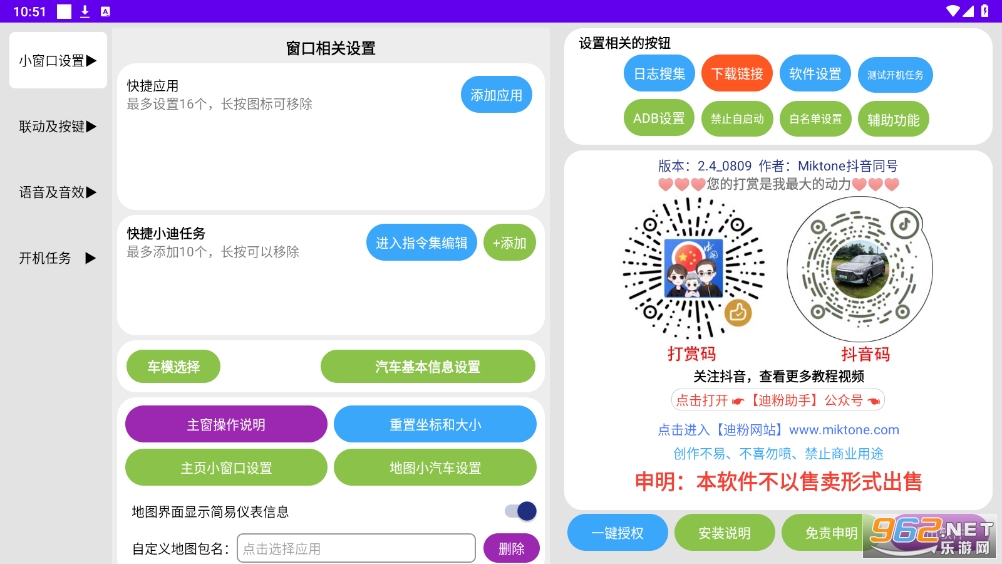Click the 快捷应用 label
1002x564 pixels.
(153, 86)
